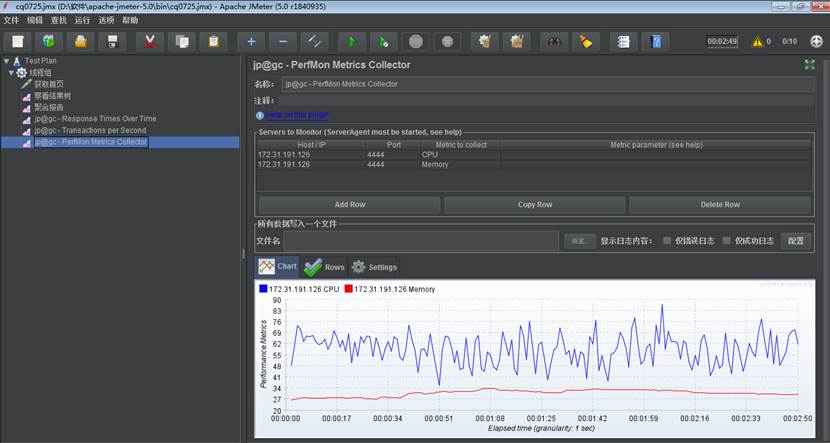
Task: Click the Clear all broom icon
Action: (588, 41)
